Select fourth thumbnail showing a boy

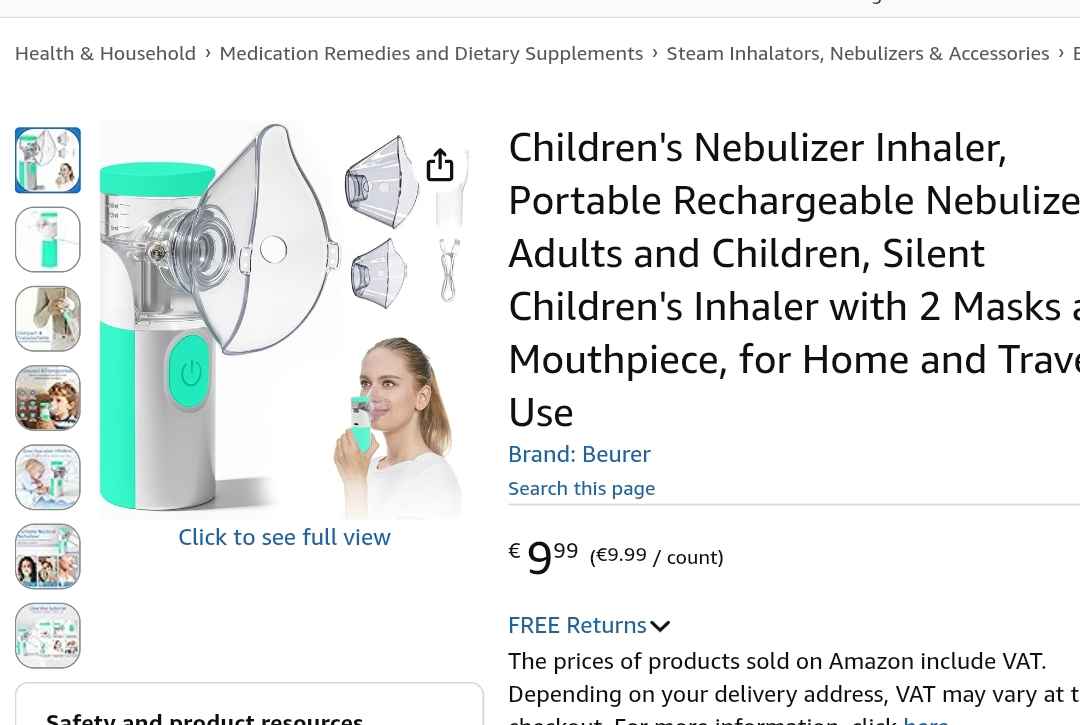[48, 398]
